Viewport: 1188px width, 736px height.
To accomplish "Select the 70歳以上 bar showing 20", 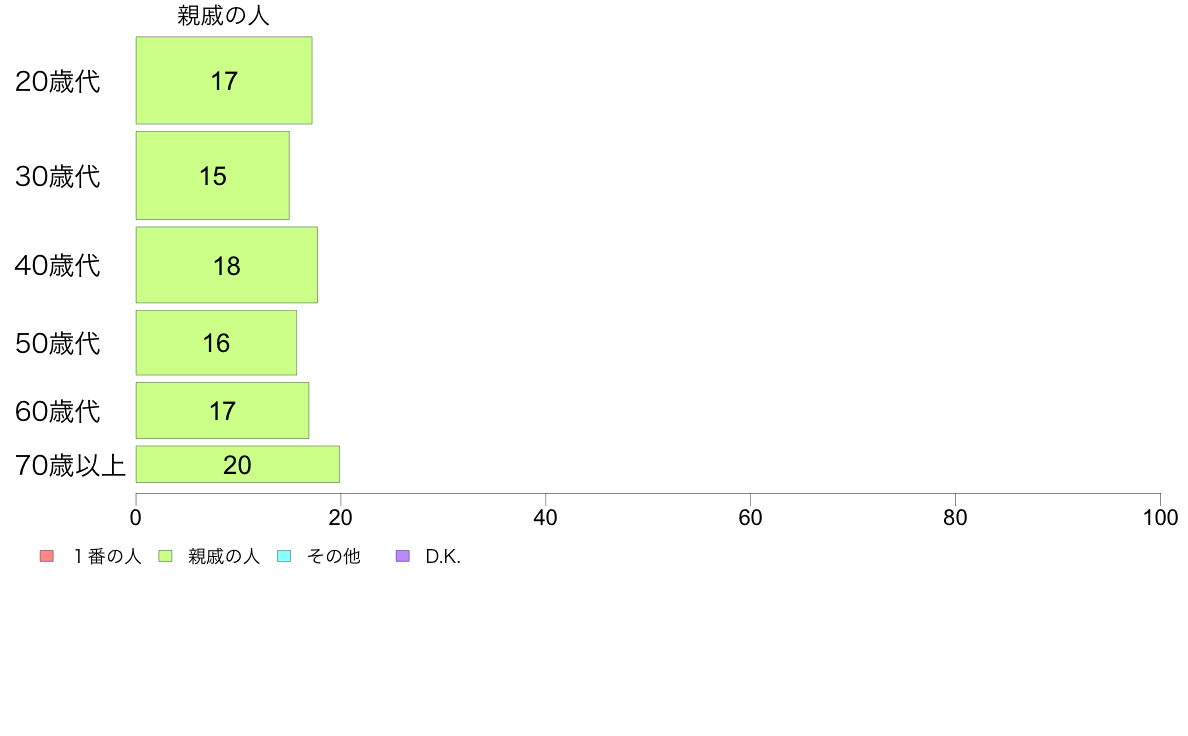I will coord(238,465).
